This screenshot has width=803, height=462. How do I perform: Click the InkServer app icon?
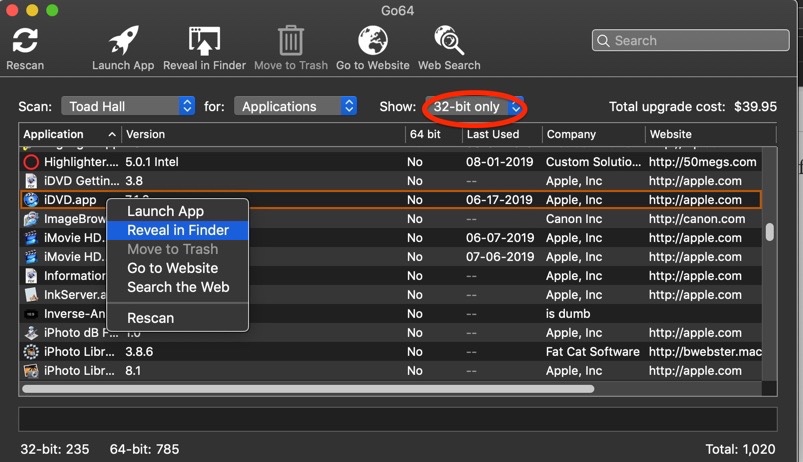31,295
